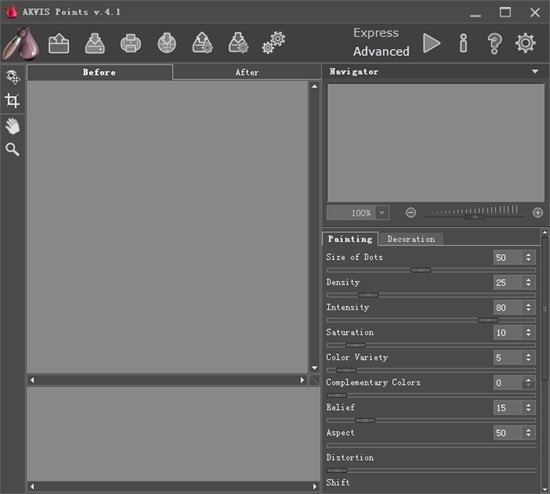550x494 pixels.
Task: Select the Zoom magnifier tool
Action: point(12,149)
